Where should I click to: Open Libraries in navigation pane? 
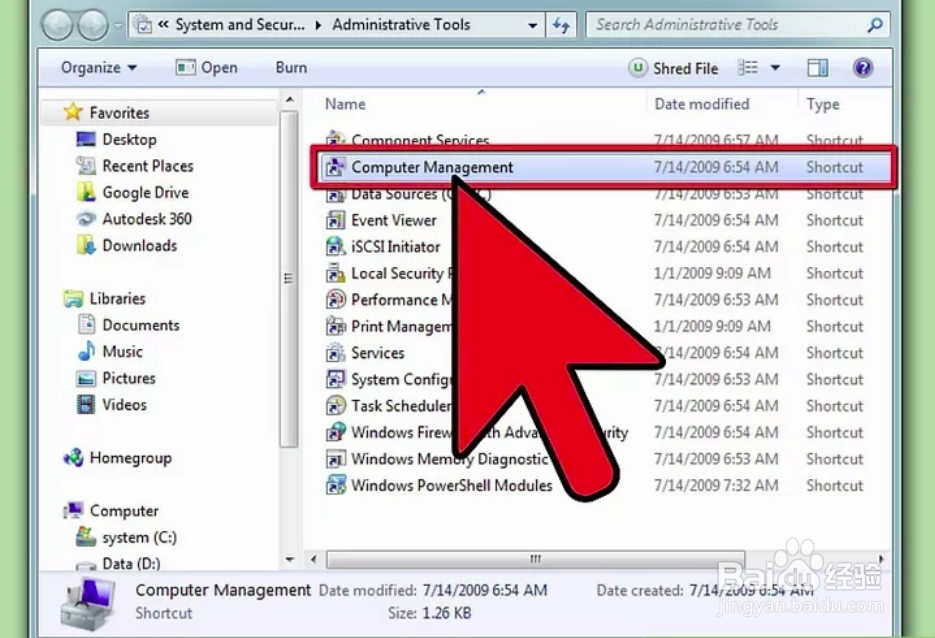(117, 298)
